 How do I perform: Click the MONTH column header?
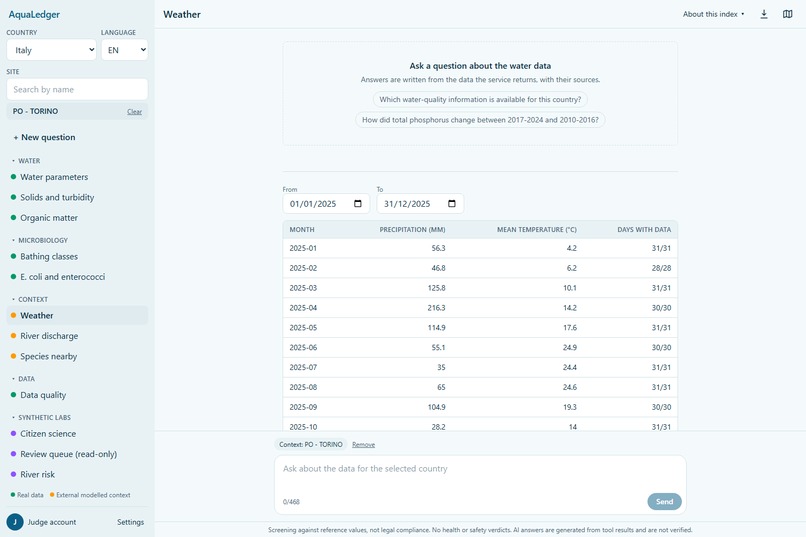pyautogui.click(x=302, y=230)
